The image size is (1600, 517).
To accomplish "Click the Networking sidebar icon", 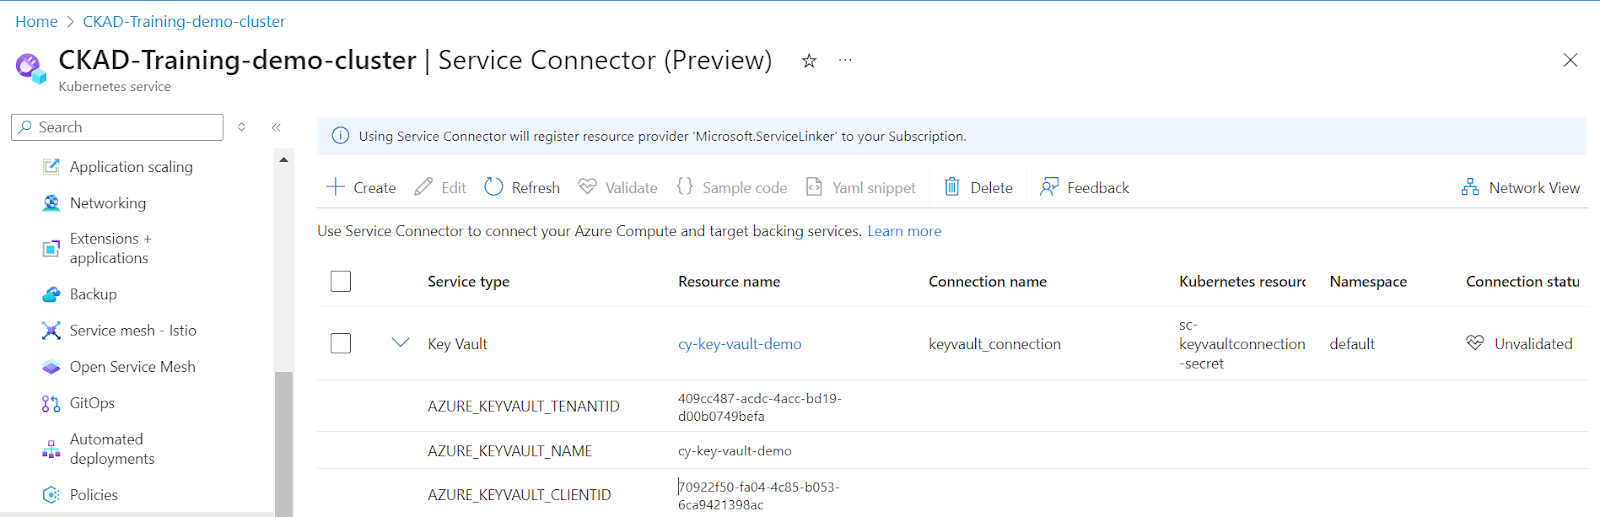I will (51, 203).
